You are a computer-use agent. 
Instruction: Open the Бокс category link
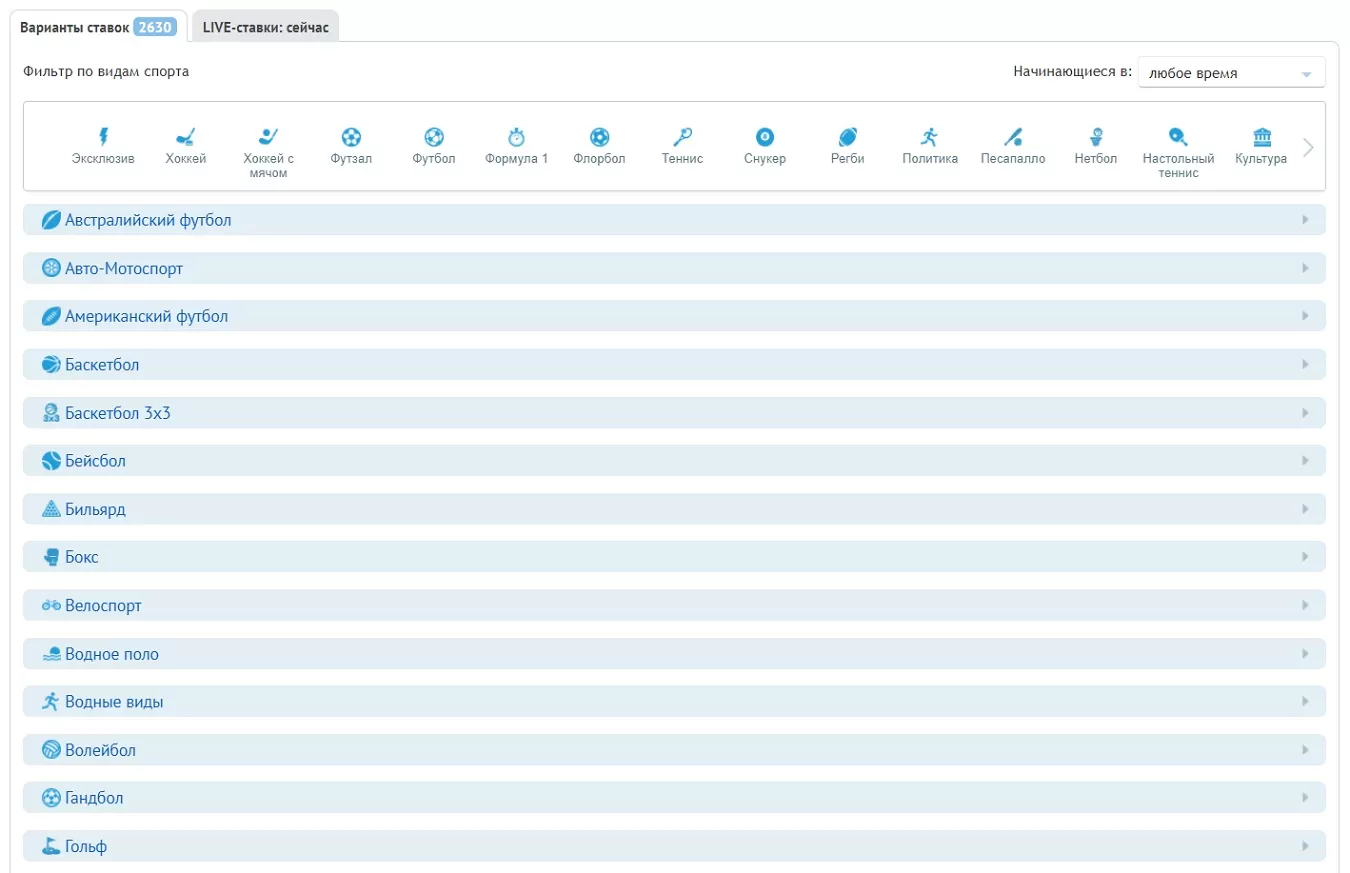click(82, 557)
